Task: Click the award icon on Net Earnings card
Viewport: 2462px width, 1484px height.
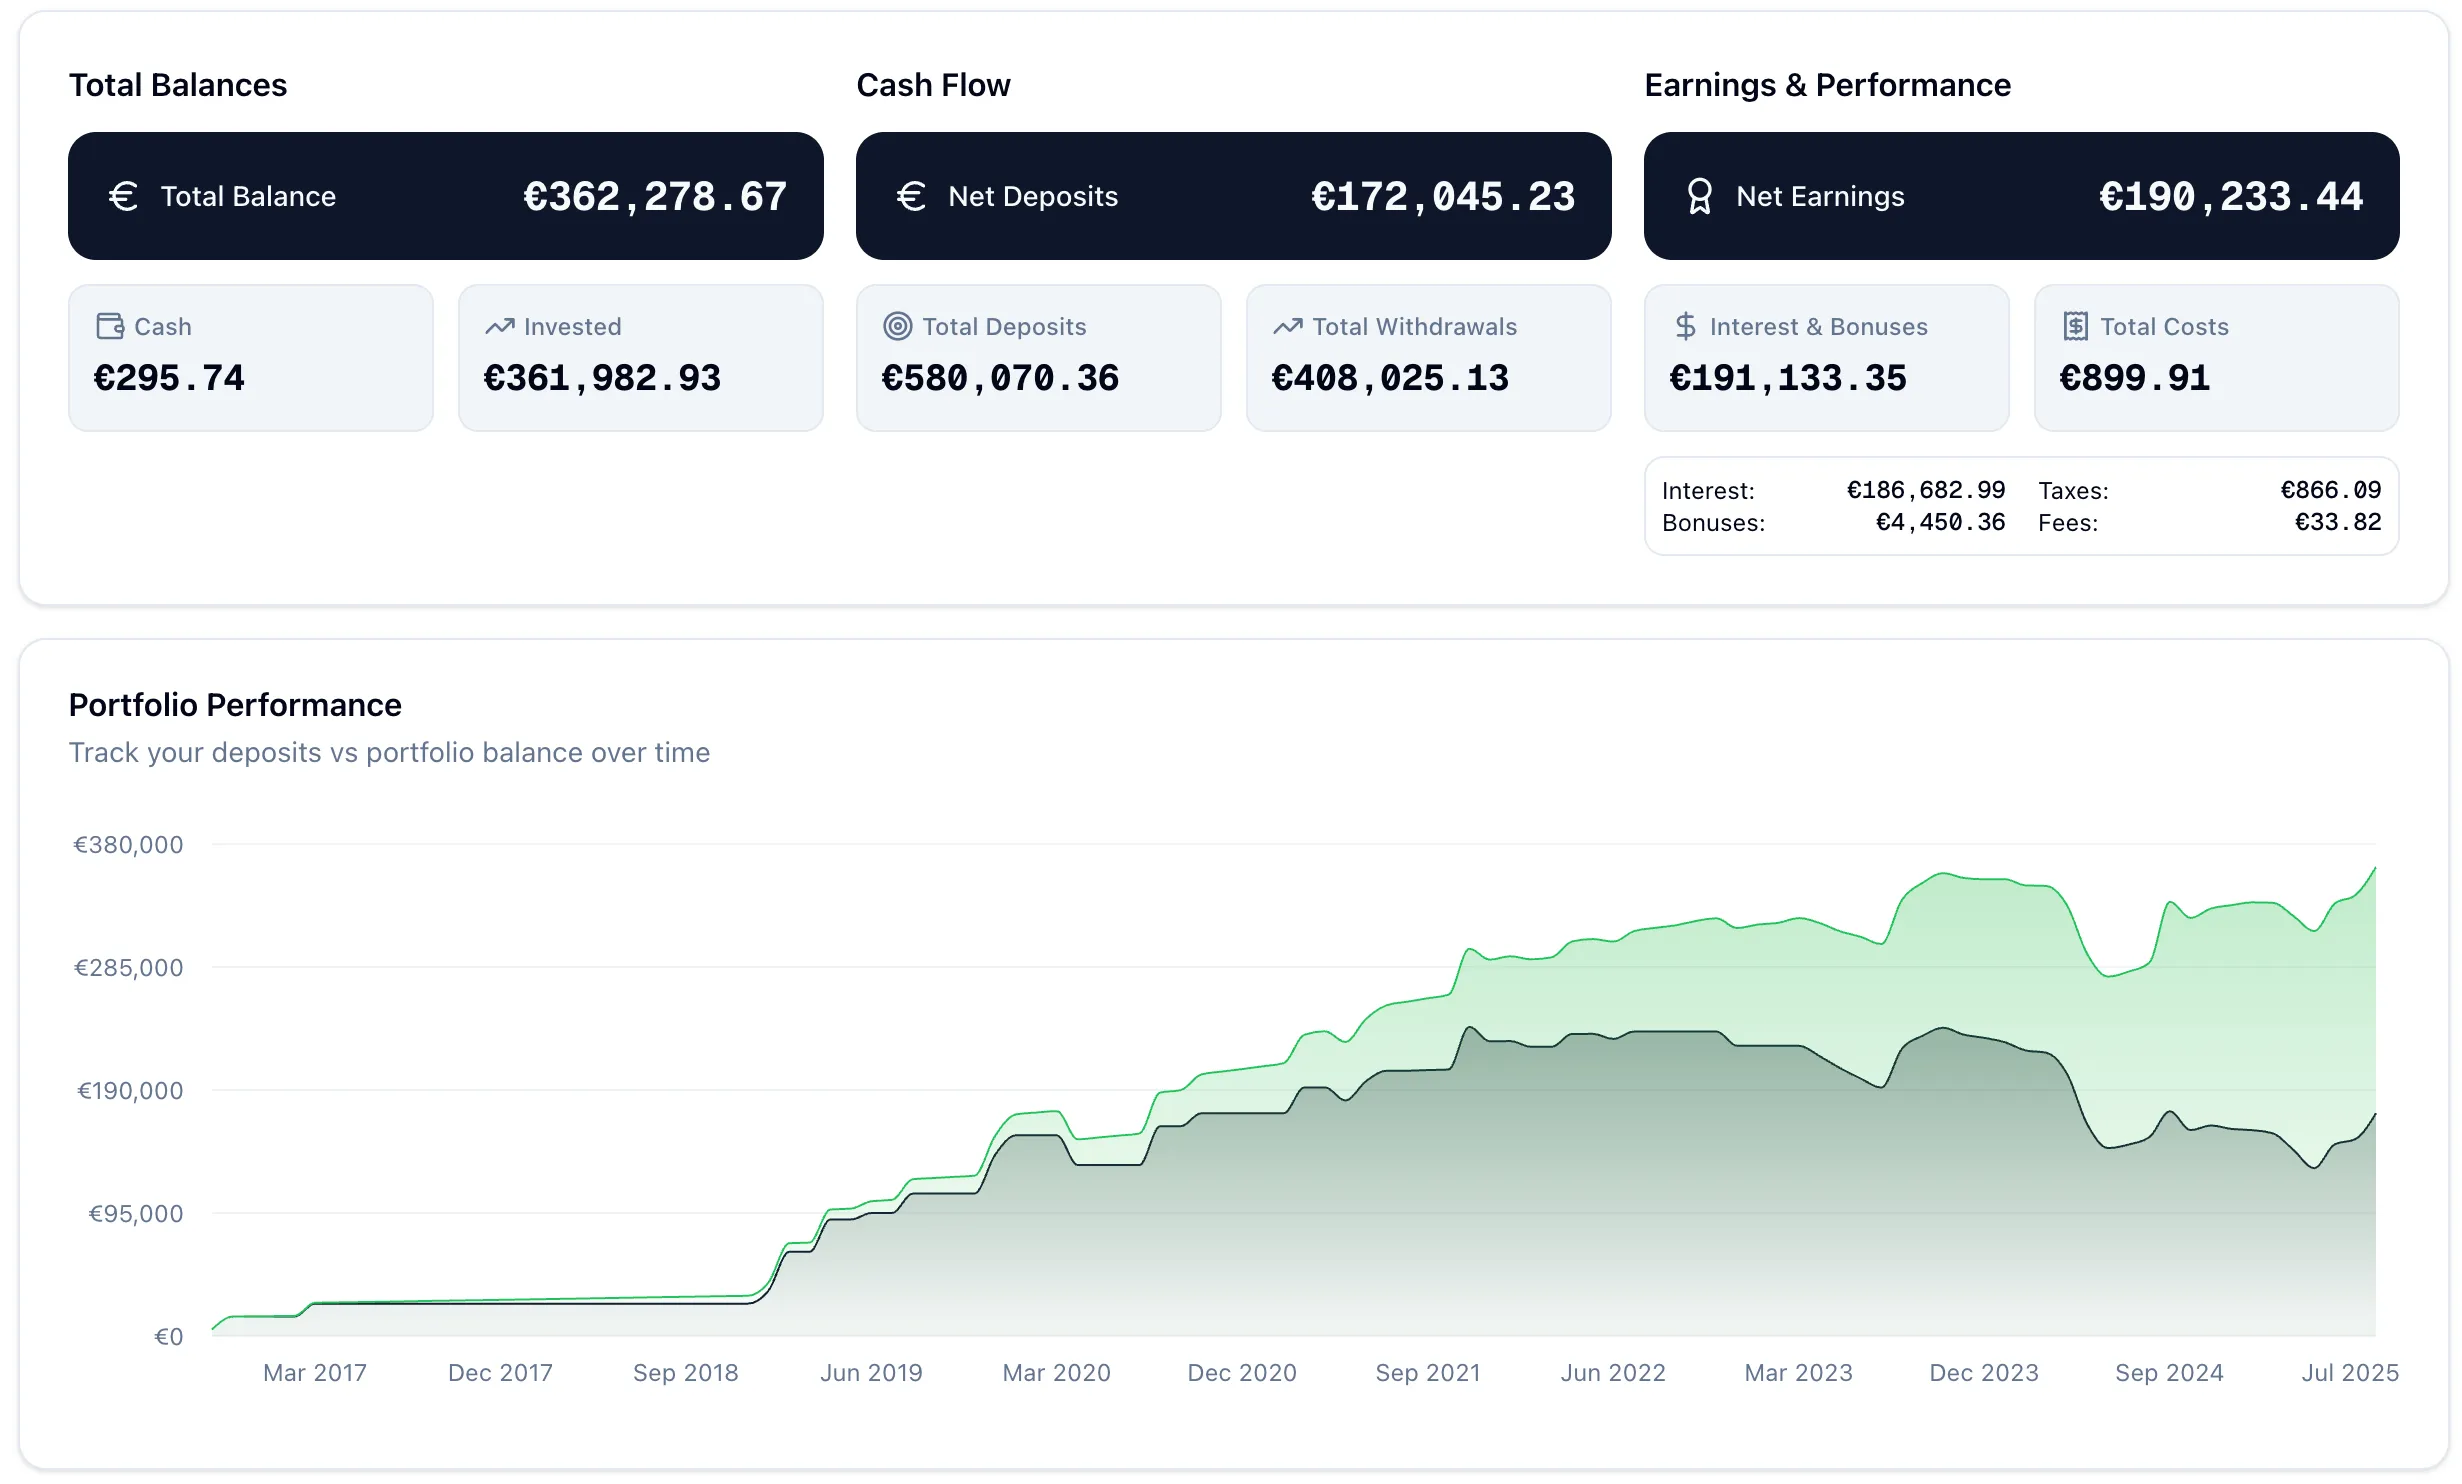Action: click(x=1700, y=196)
